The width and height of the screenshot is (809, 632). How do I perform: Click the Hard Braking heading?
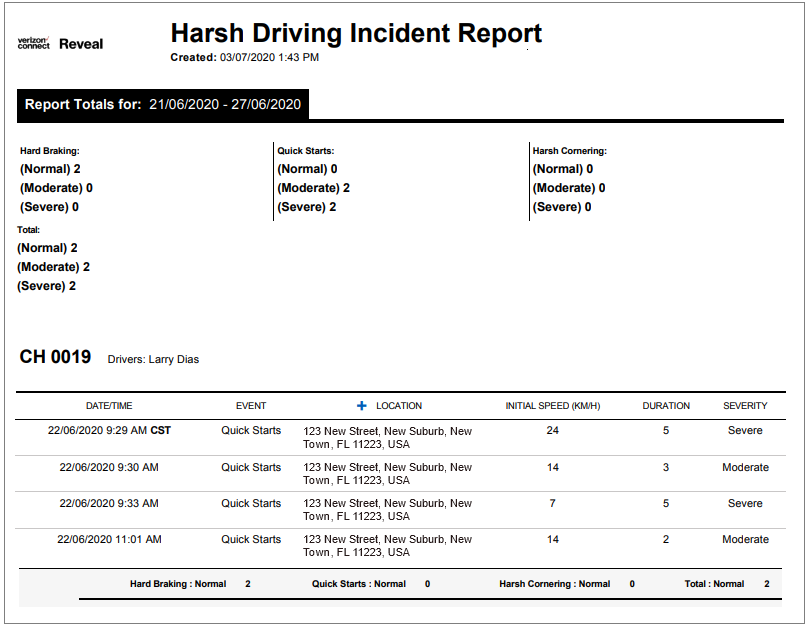50,151
